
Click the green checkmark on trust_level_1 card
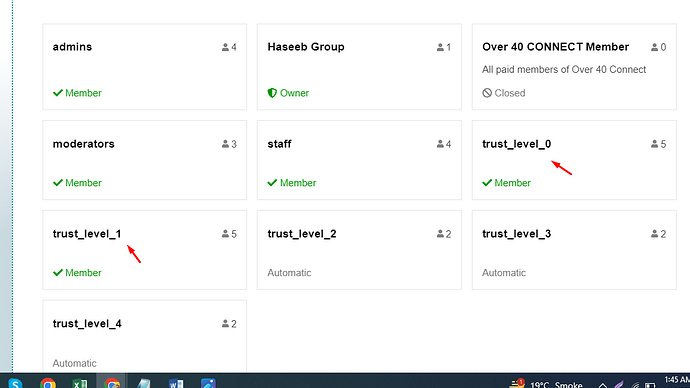(58, 273)
